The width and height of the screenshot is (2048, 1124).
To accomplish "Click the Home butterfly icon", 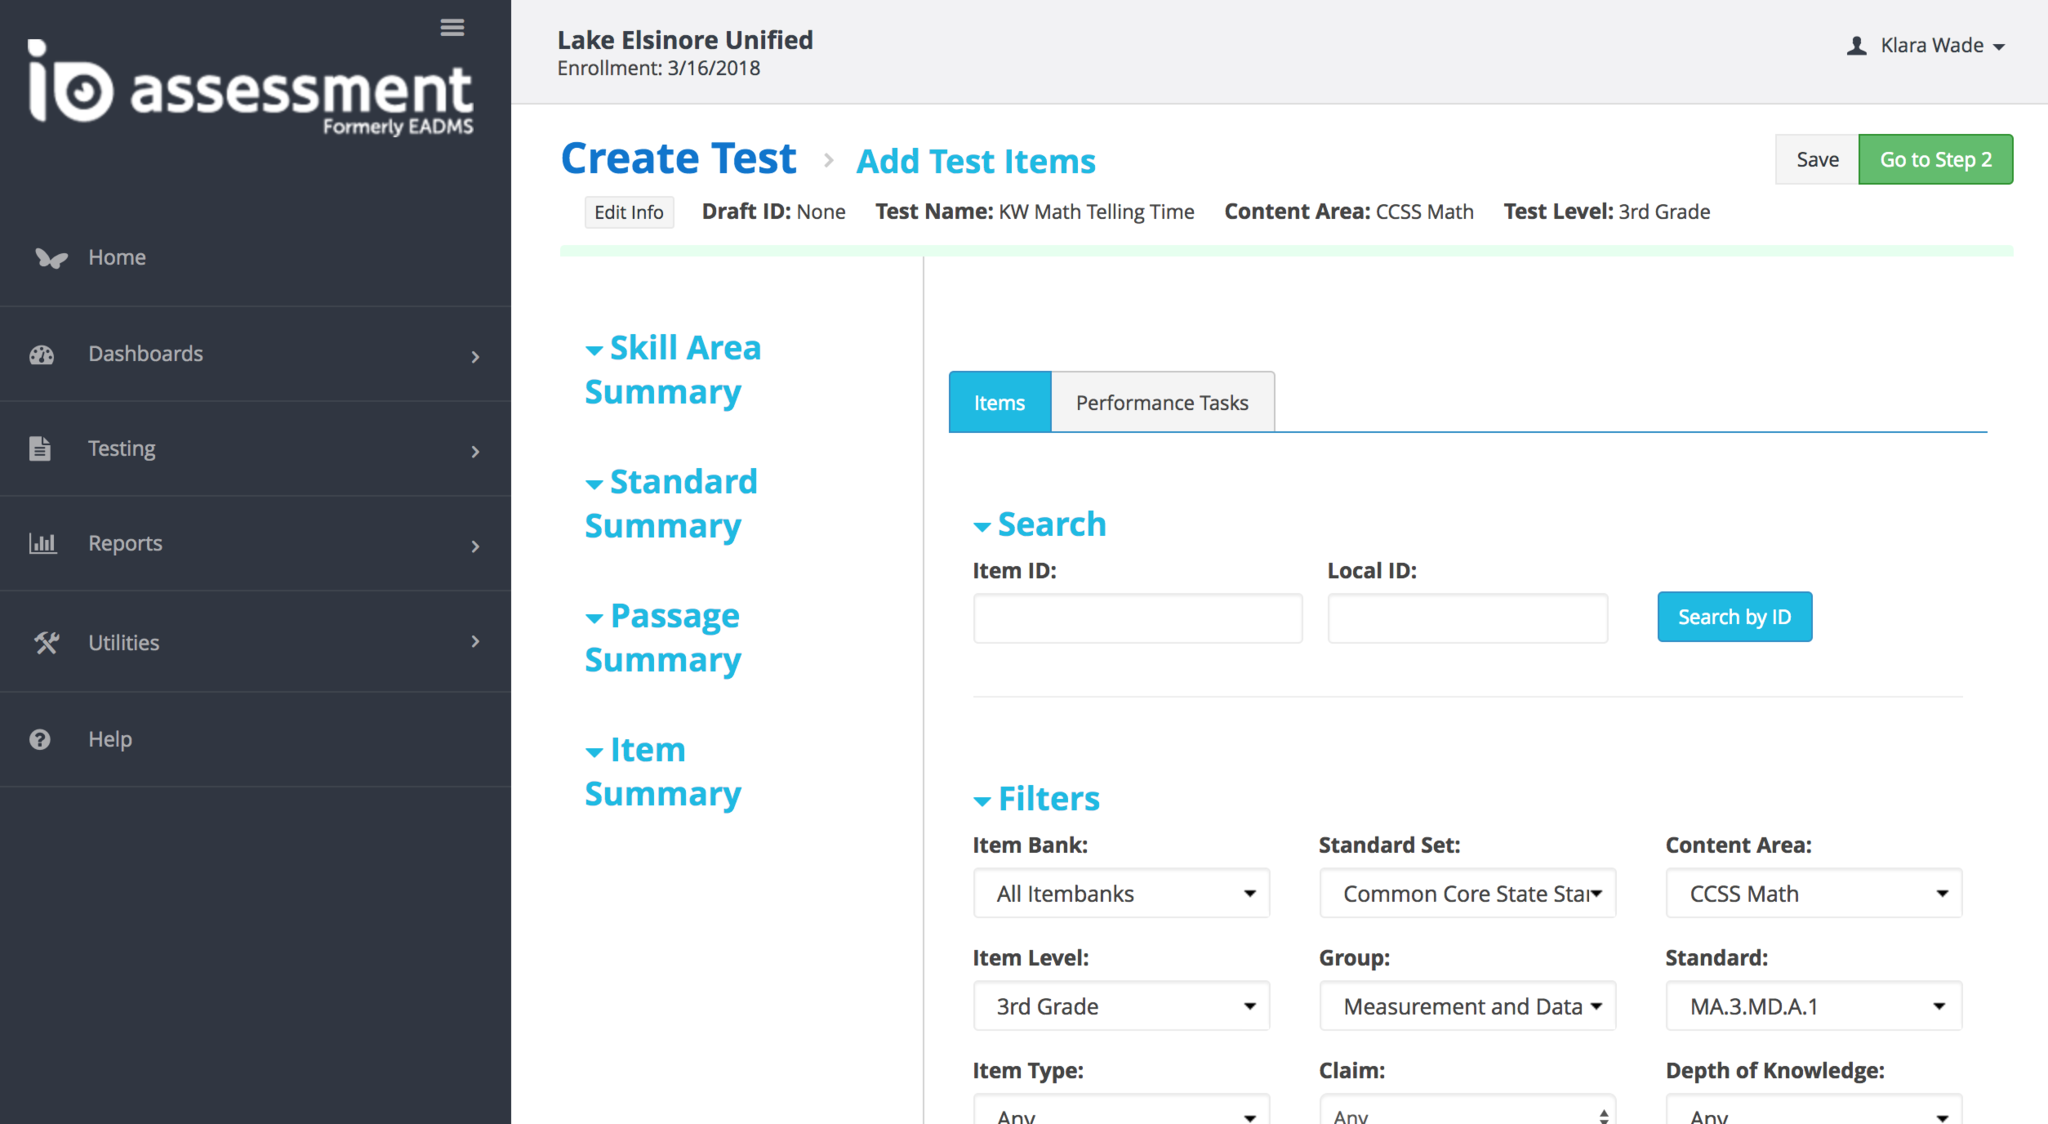I will (51, 258).
